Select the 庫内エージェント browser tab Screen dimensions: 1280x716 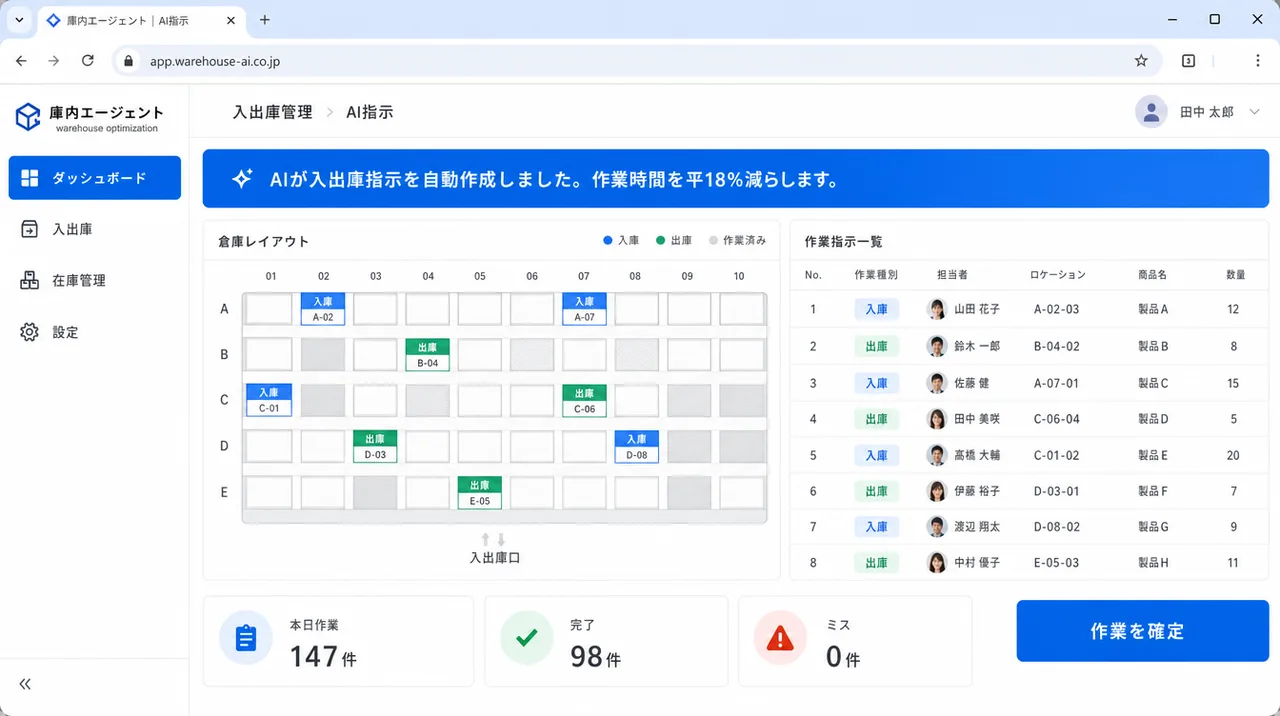tap(142, 20)
